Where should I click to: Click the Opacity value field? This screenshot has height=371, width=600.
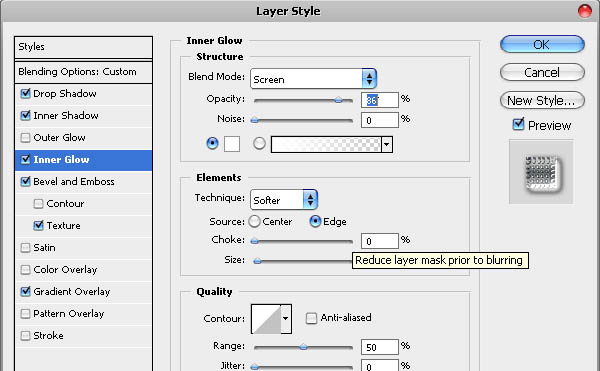(x=380, y=100)
